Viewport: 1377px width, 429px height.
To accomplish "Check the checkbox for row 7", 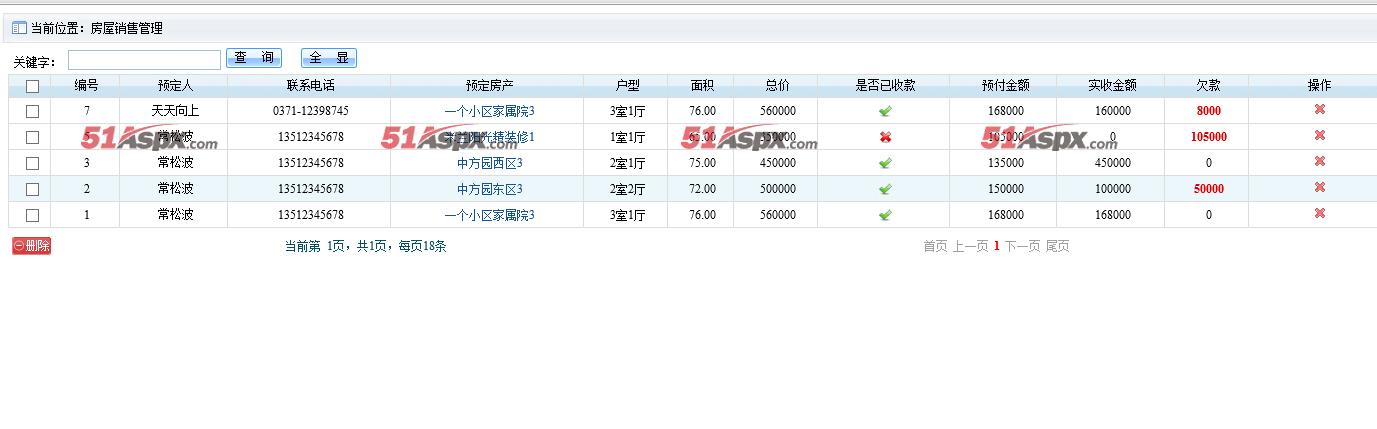I will (32, 111).
